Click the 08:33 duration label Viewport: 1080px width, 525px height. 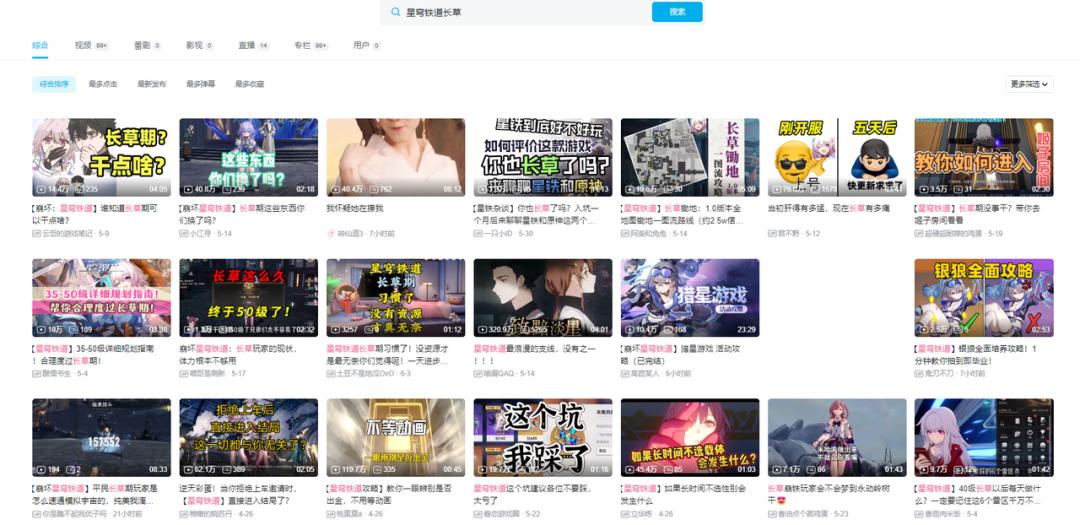pyautogui.click(x=158, y=469)
